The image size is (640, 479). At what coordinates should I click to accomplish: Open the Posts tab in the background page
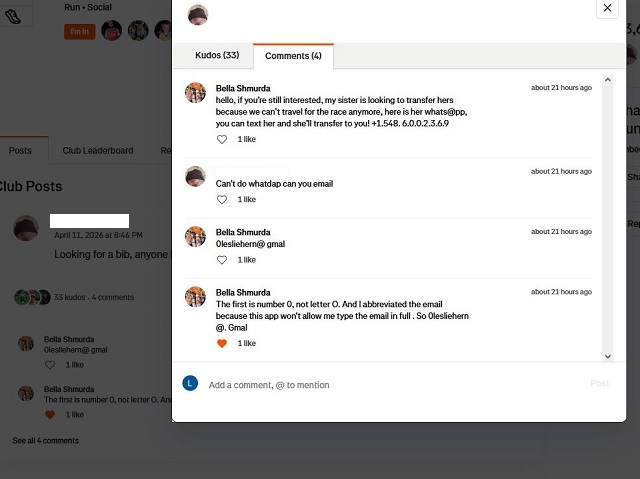20,151
